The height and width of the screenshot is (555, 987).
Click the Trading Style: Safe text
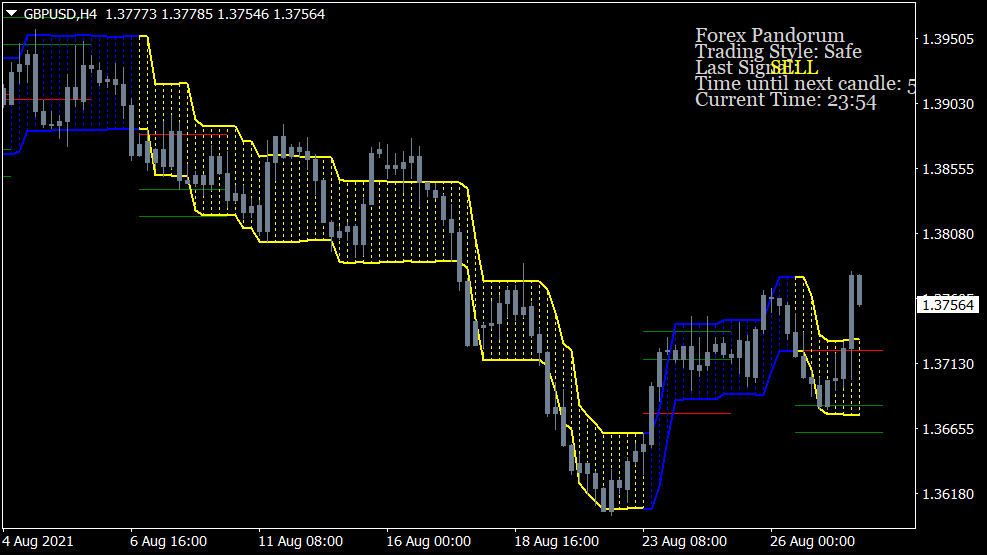pyautogui.click(x=777, y=51)
